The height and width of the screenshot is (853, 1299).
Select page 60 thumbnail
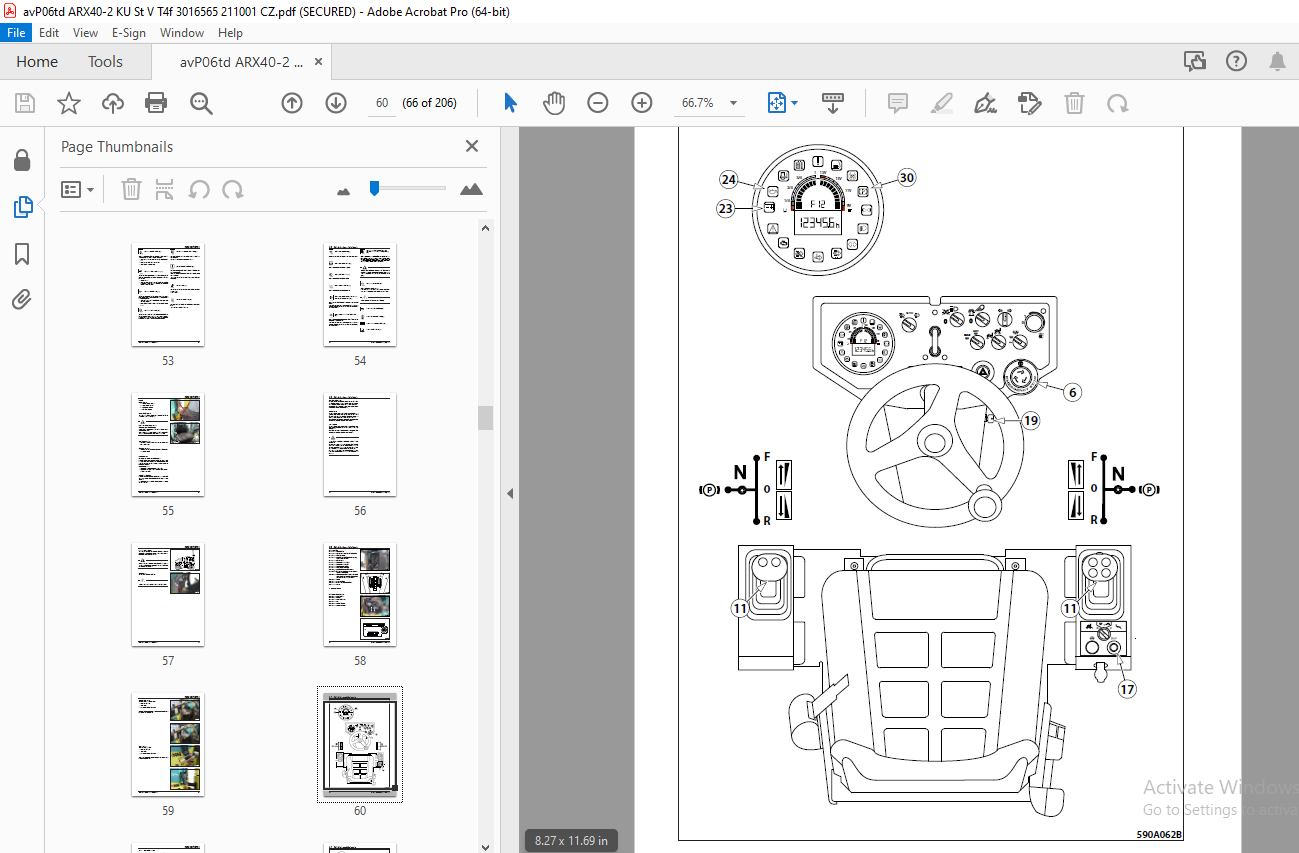[x=360, y=745]
